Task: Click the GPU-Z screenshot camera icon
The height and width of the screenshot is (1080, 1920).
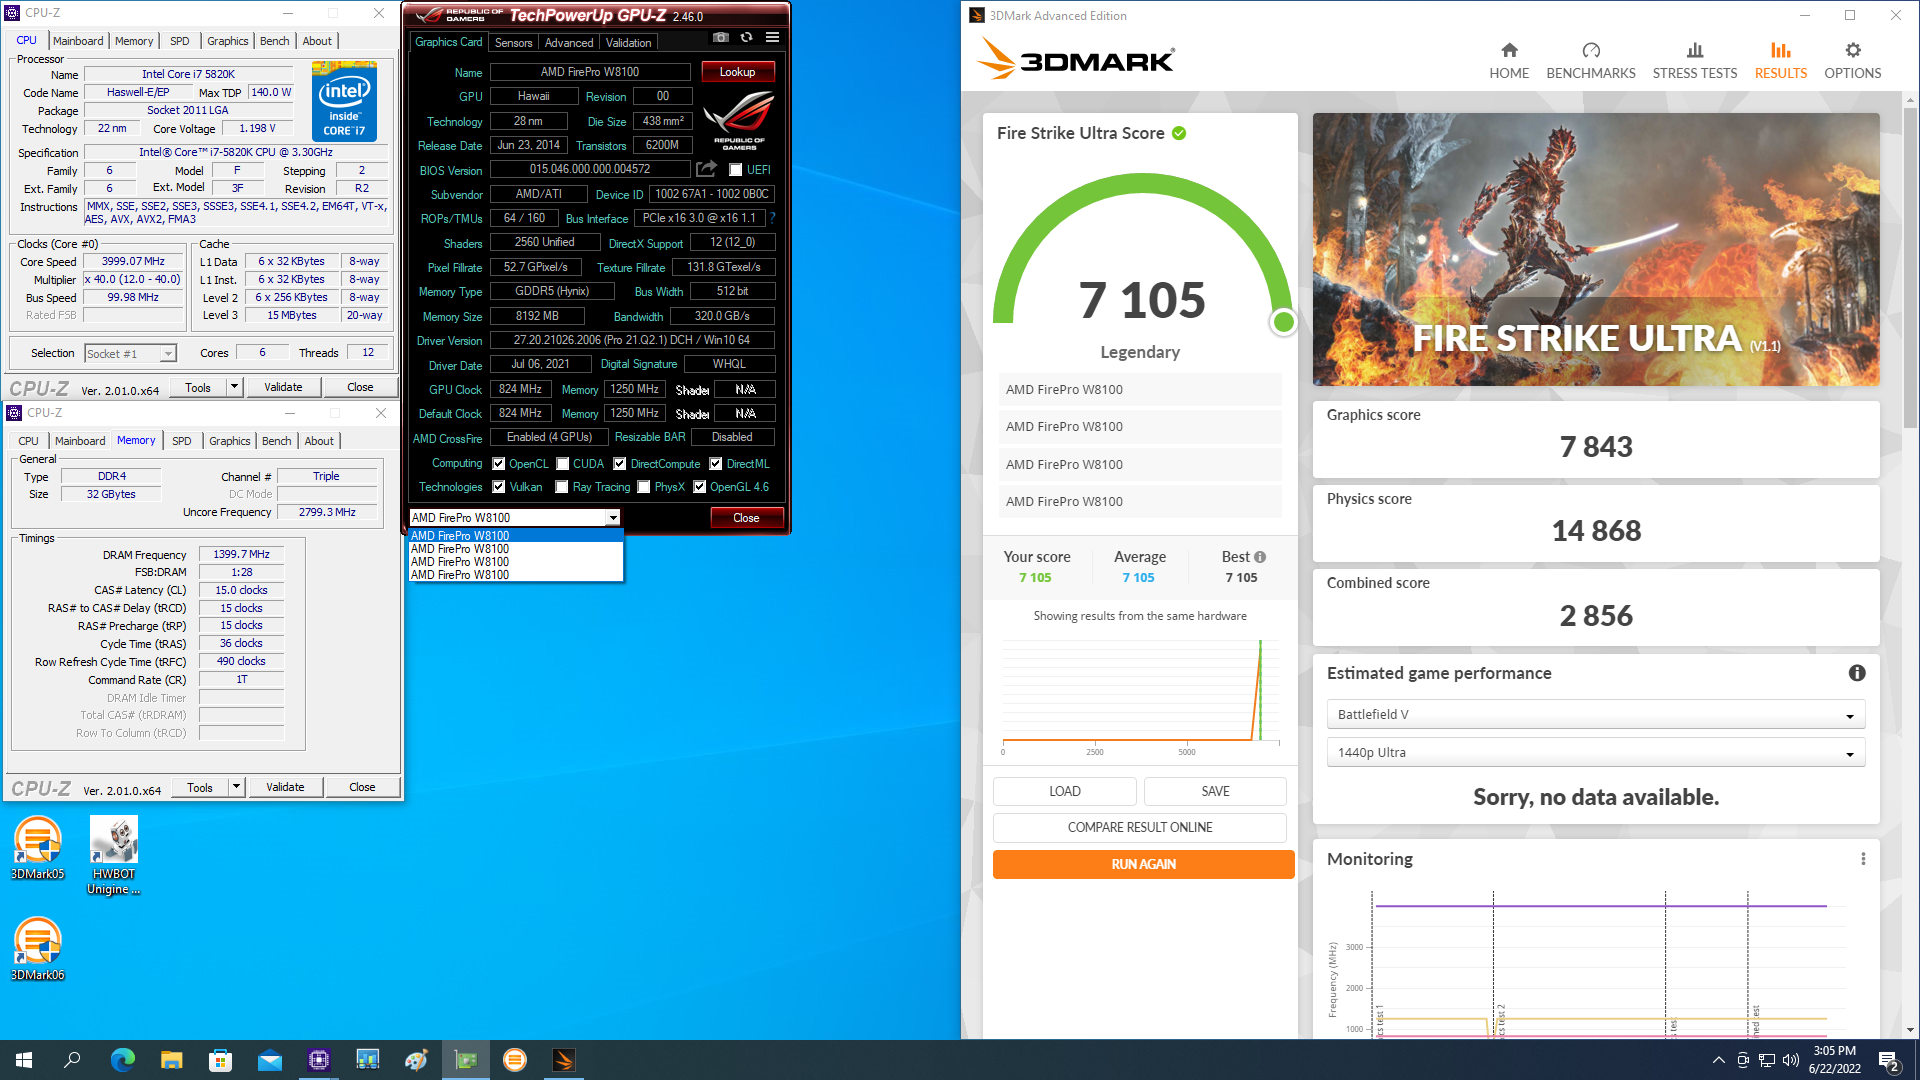Action: coord(720,38)
